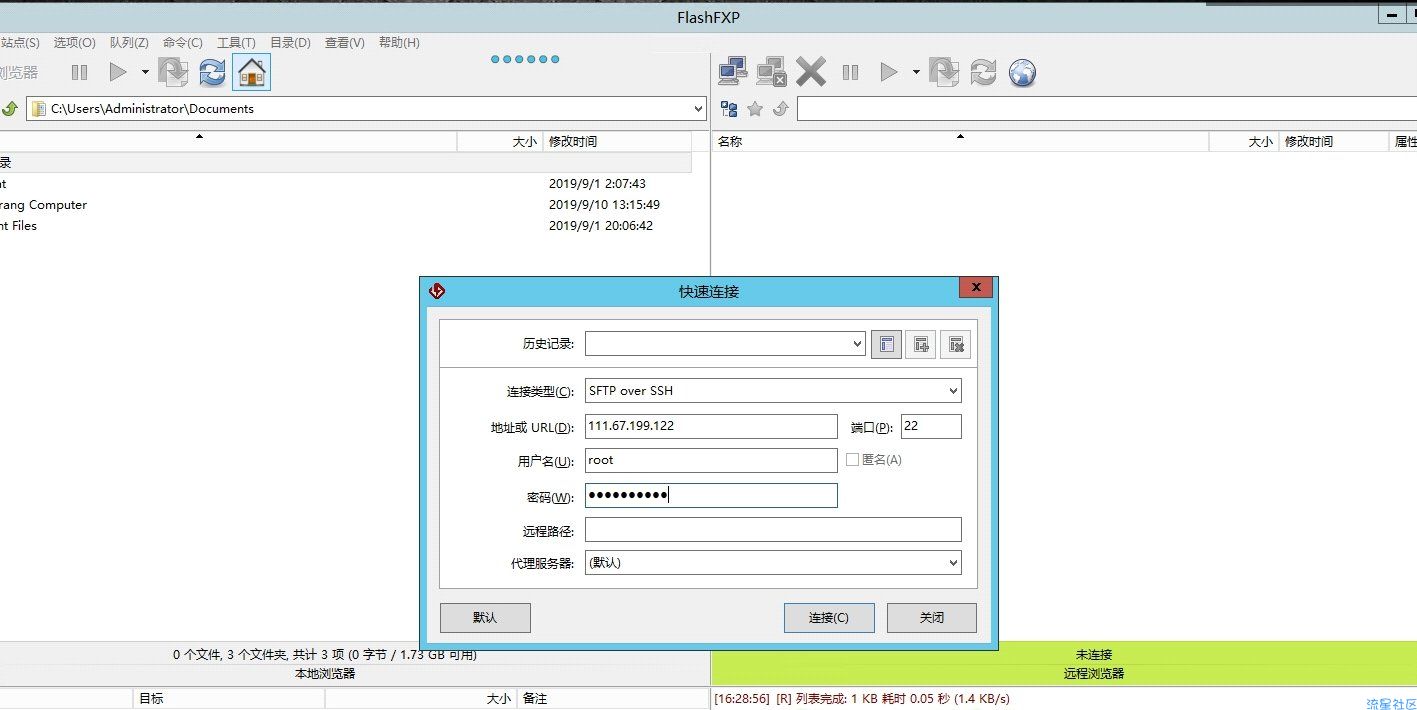Image resolution: width=1417 pixels, height=710 pixels.
Task: Open the 帮助(H) menu
Action: point(398,43)
